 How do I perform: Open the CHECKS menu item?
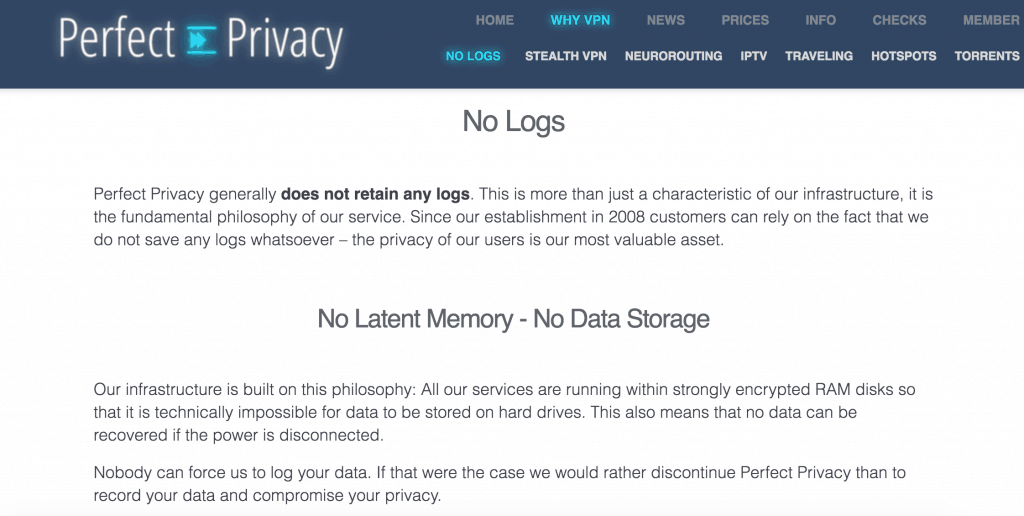pyautogui.click(x=899, y=20)
